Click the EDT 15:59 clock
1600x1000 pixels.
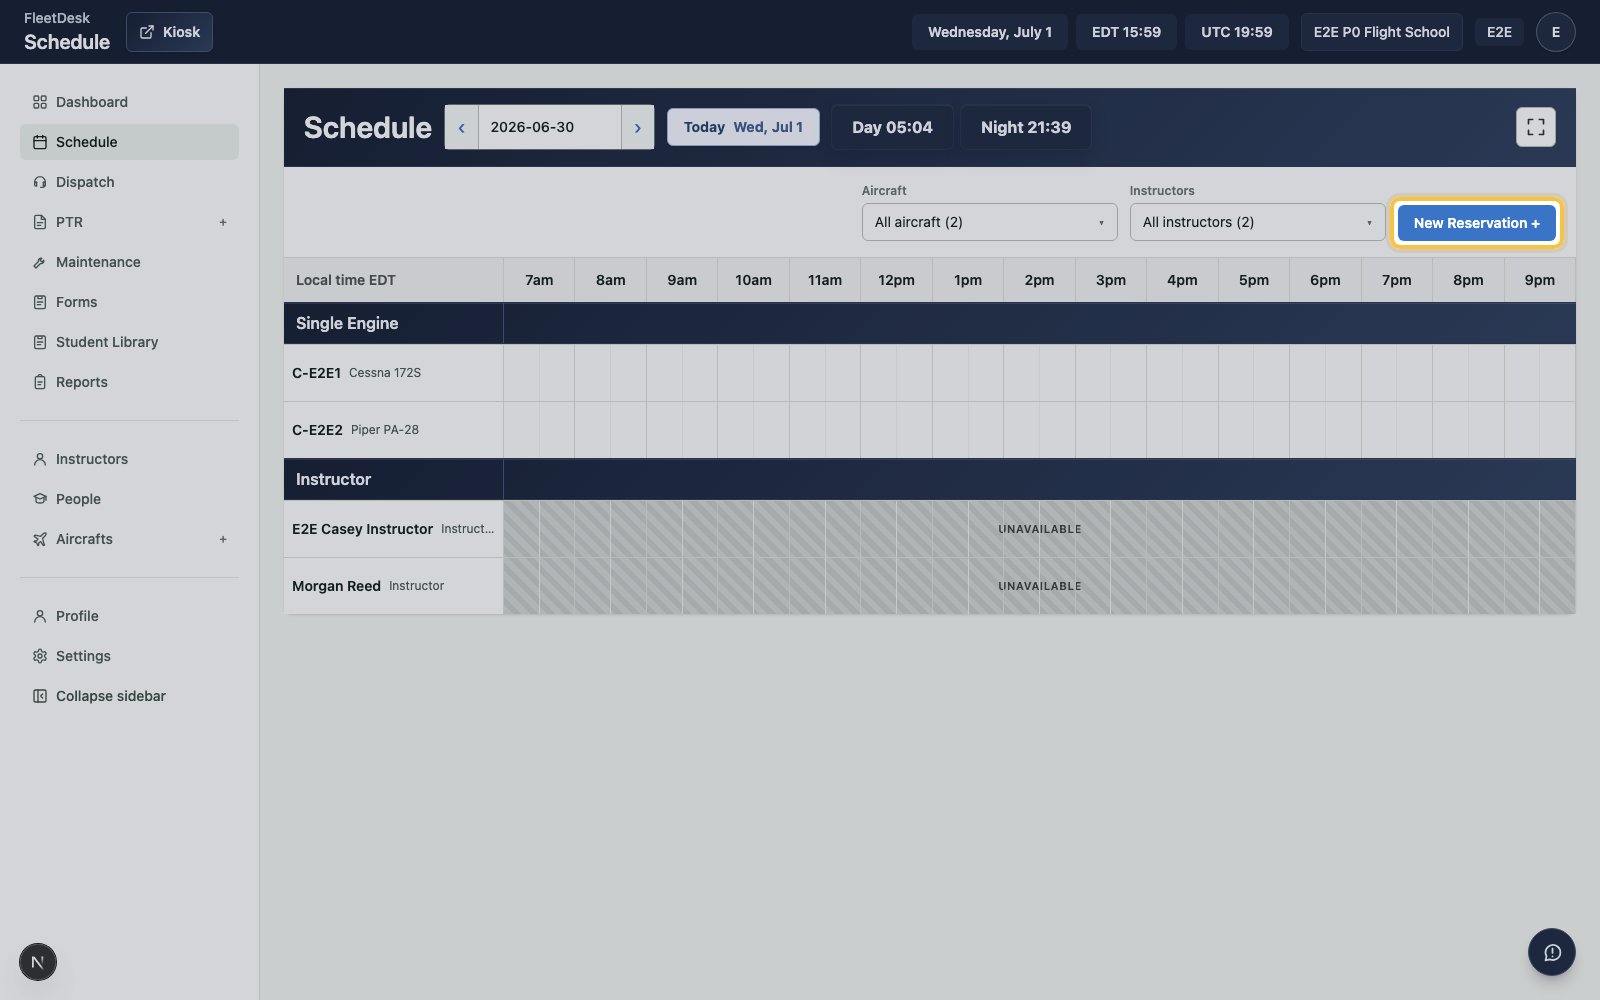click(1126, 32)
